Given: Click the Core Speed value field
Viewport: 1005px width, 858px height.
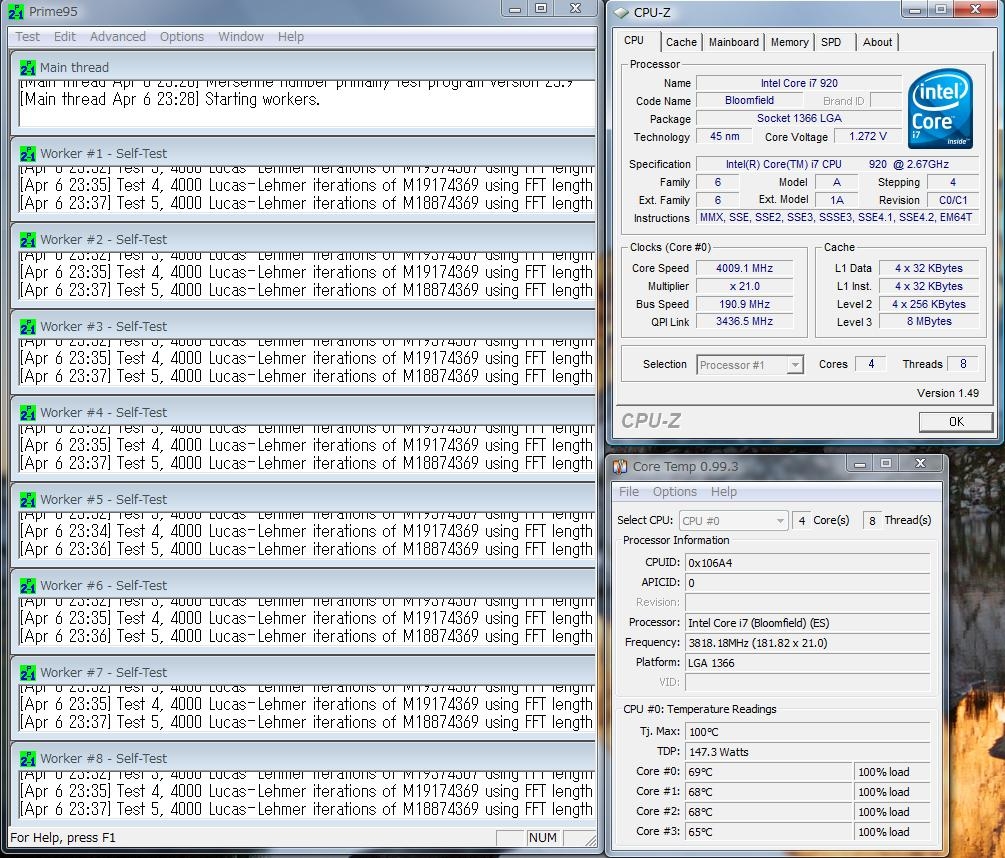Looking at the screenshot, I should (746, 268).
